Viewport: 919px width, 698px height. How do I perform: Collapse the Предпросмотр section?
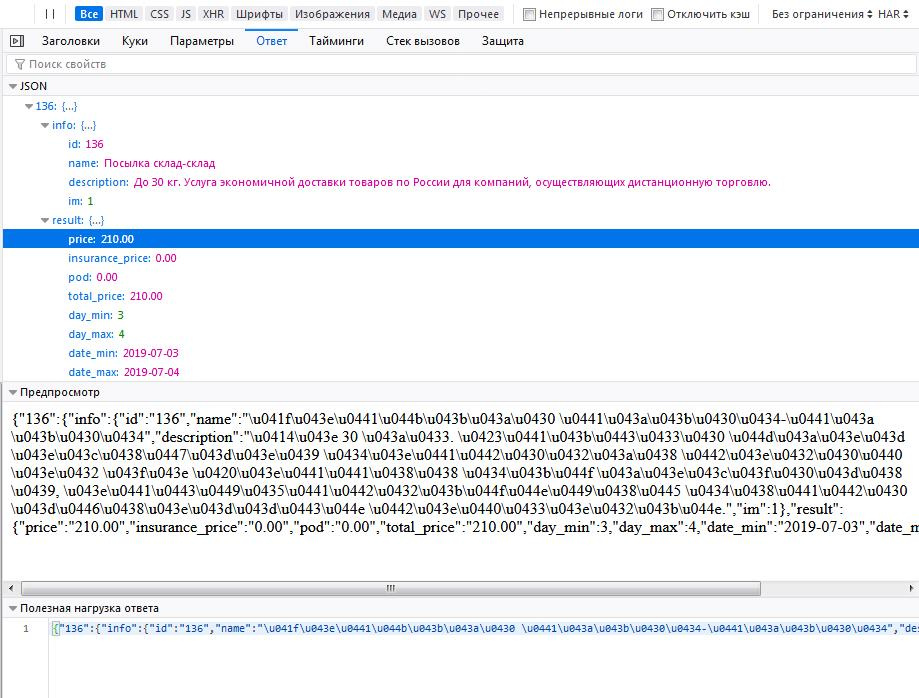[x=13, y=392]
